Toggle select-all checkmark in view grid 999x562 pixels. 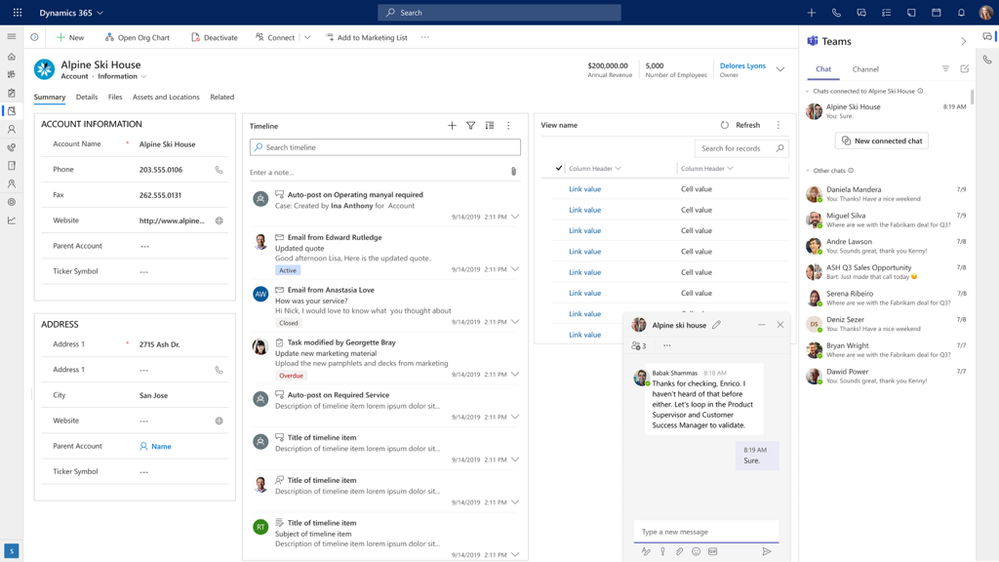coord(559,168)
